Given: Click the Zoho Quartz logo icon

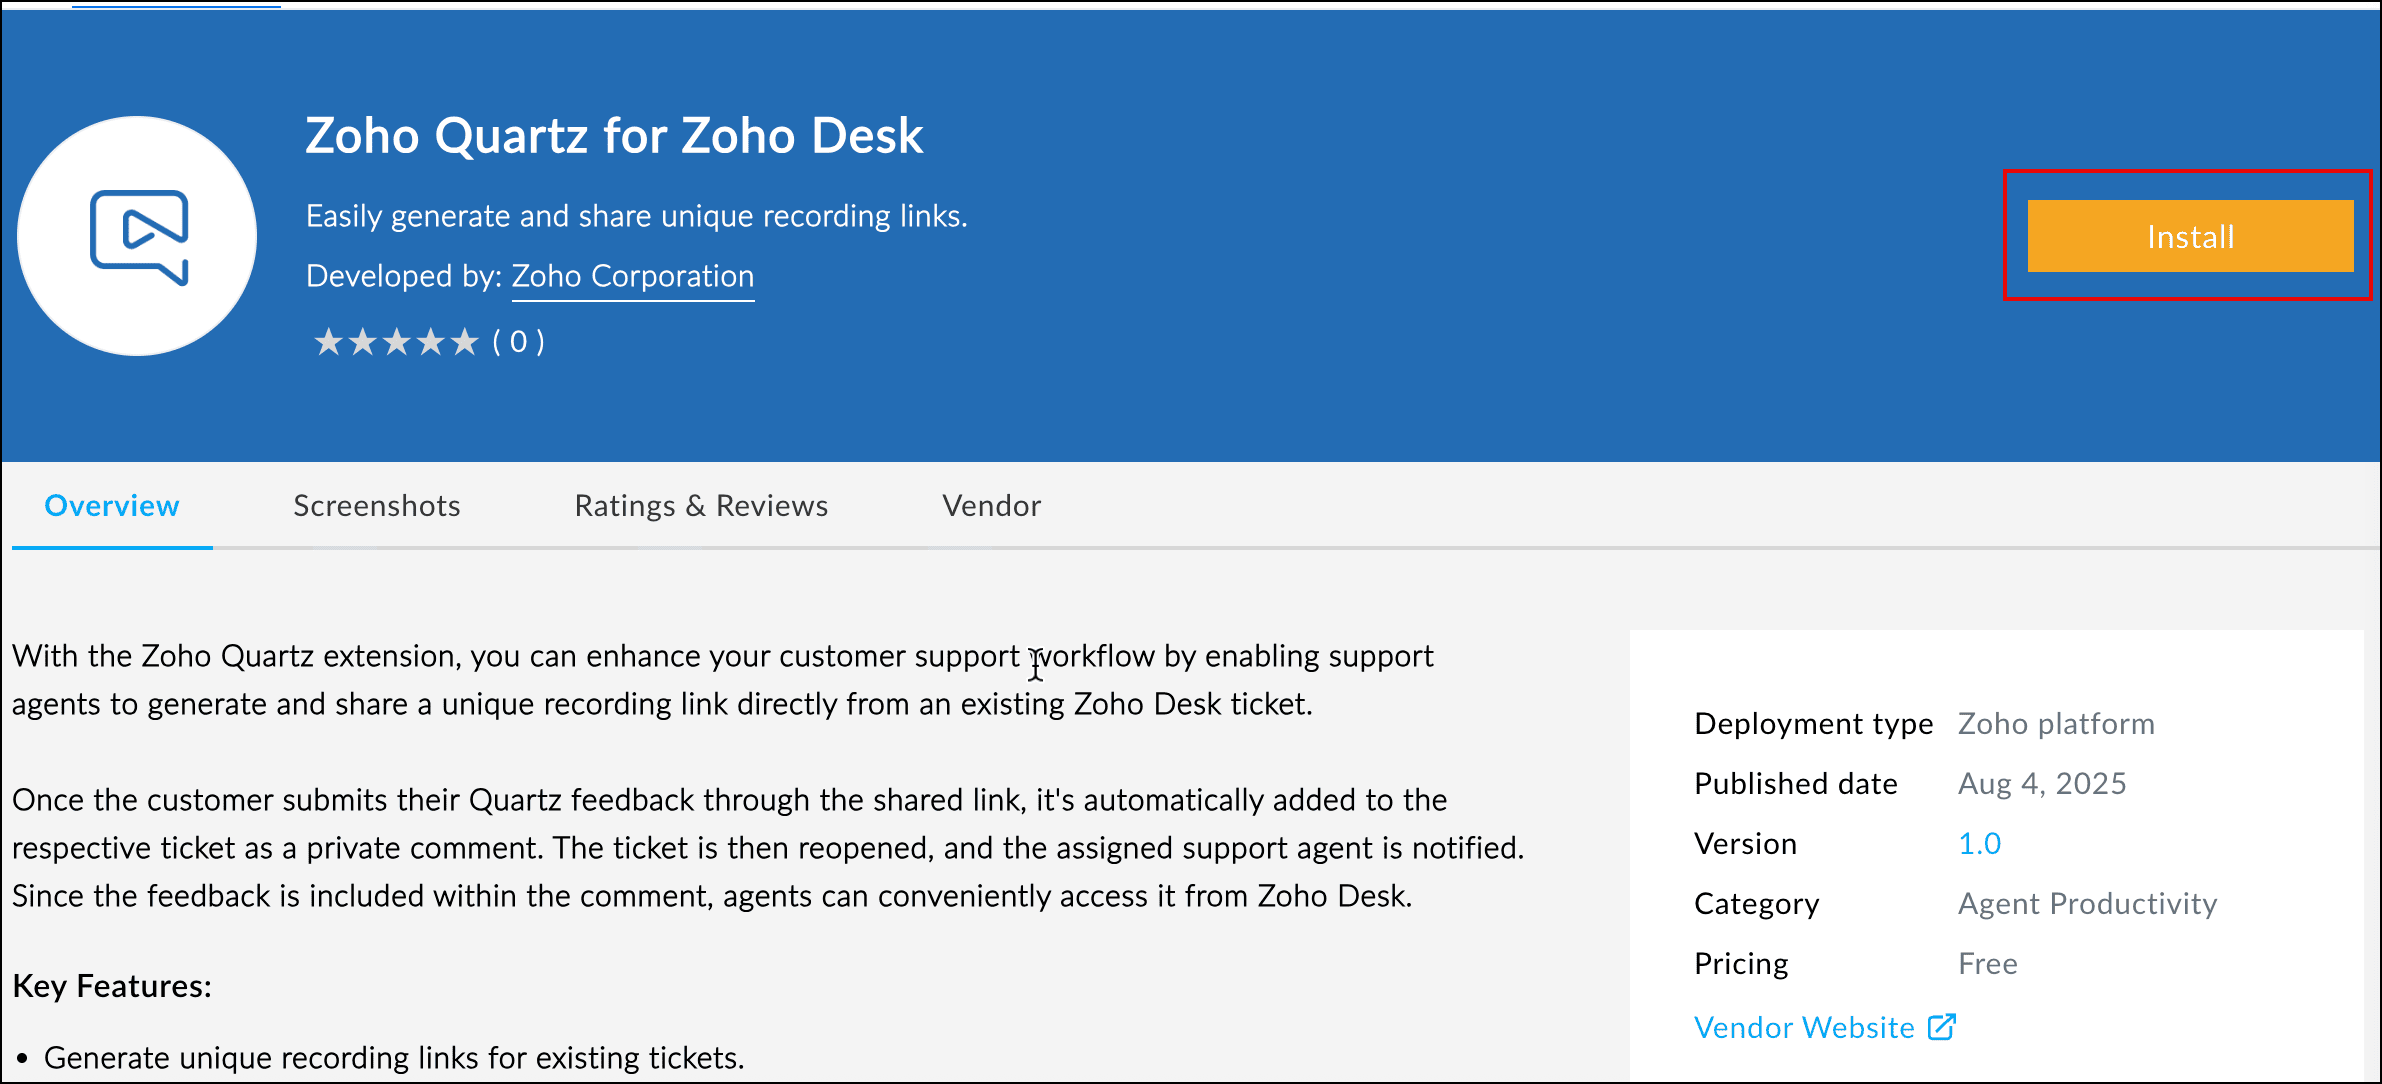Looking at the screenshot, I should (138, 236).
